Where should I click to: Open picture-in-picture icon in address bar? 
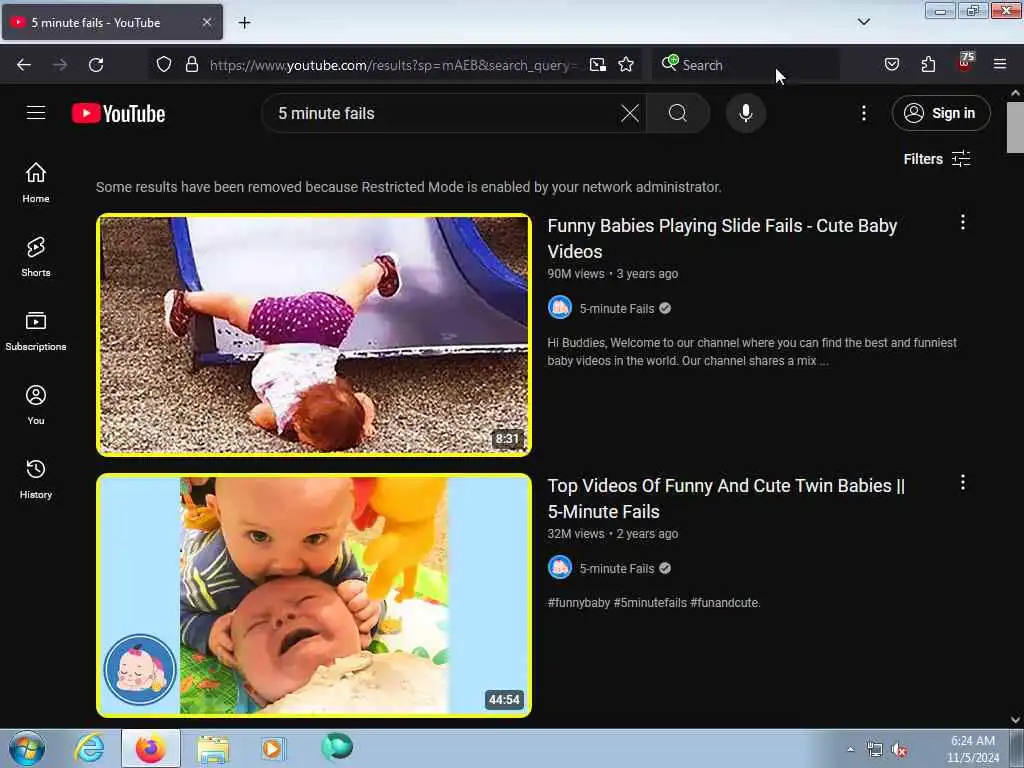(598, 64)
